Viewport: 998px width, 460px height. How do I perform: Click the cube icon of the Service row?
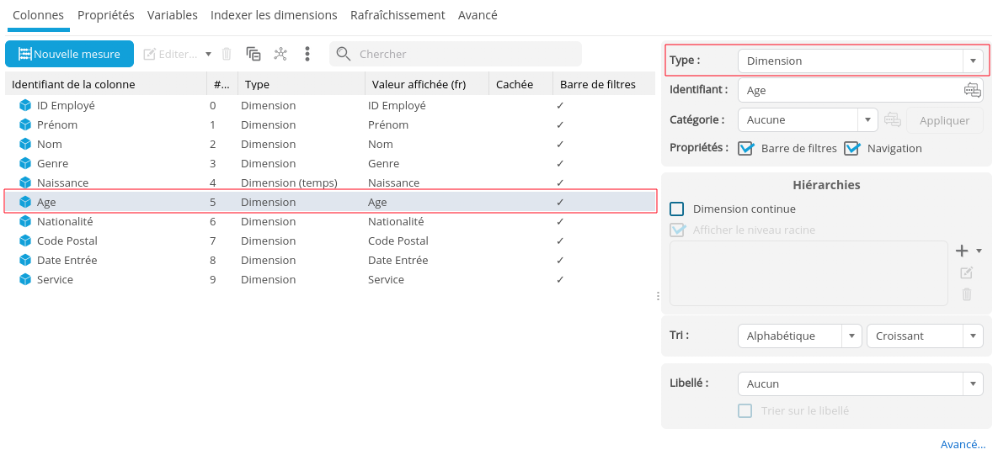(x=25, y=279)
